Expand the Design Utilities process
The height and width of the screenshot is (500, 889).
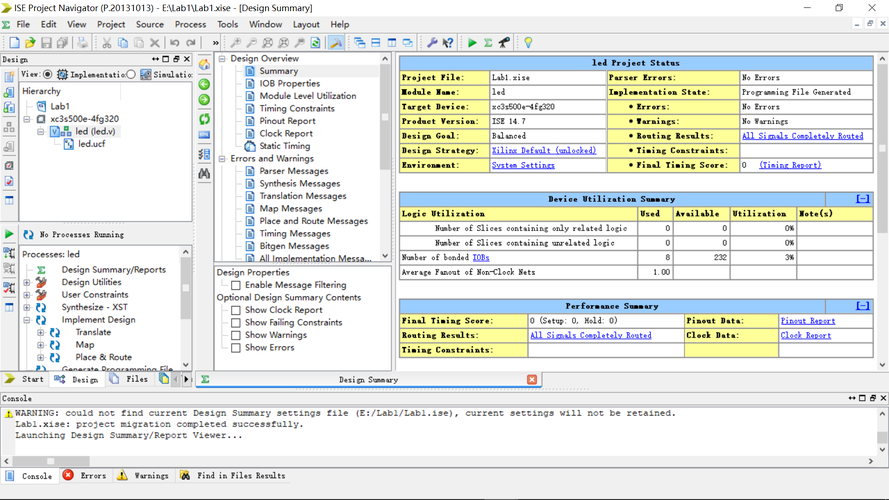(x=27, y=282)
